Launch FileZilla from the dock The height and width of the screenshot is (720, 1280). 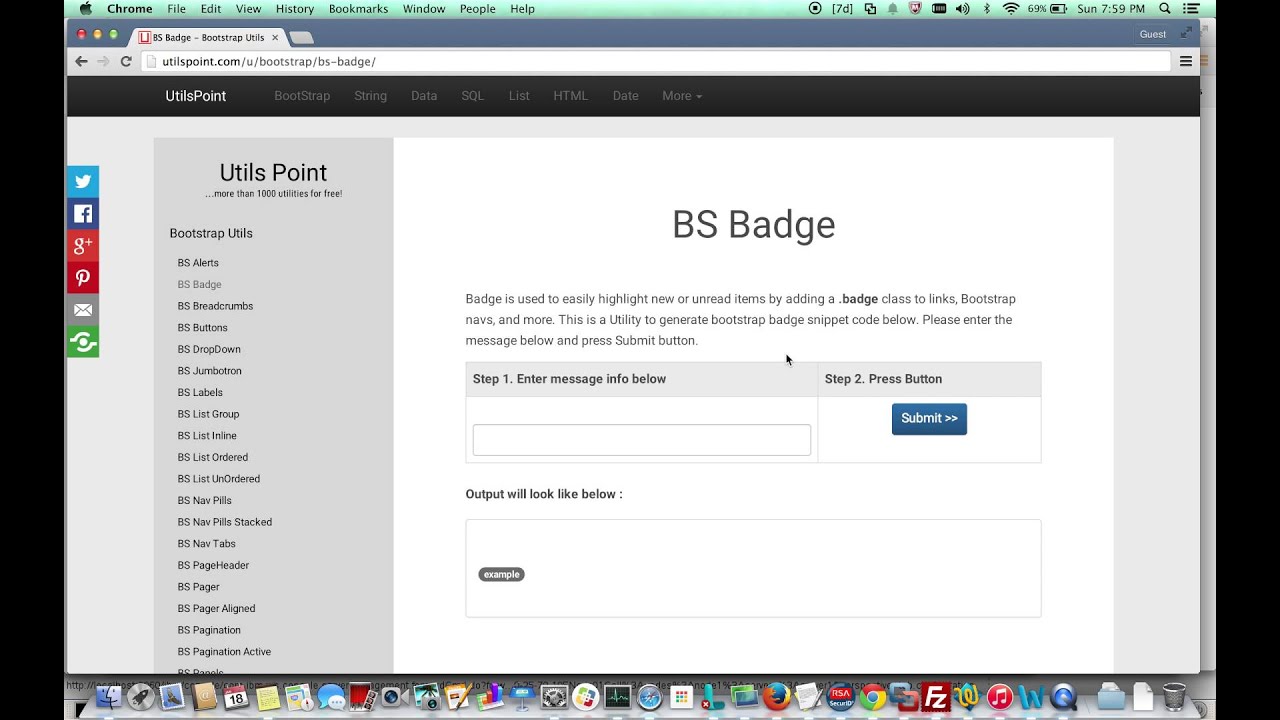pyautogui.click(x=936, y=697)
